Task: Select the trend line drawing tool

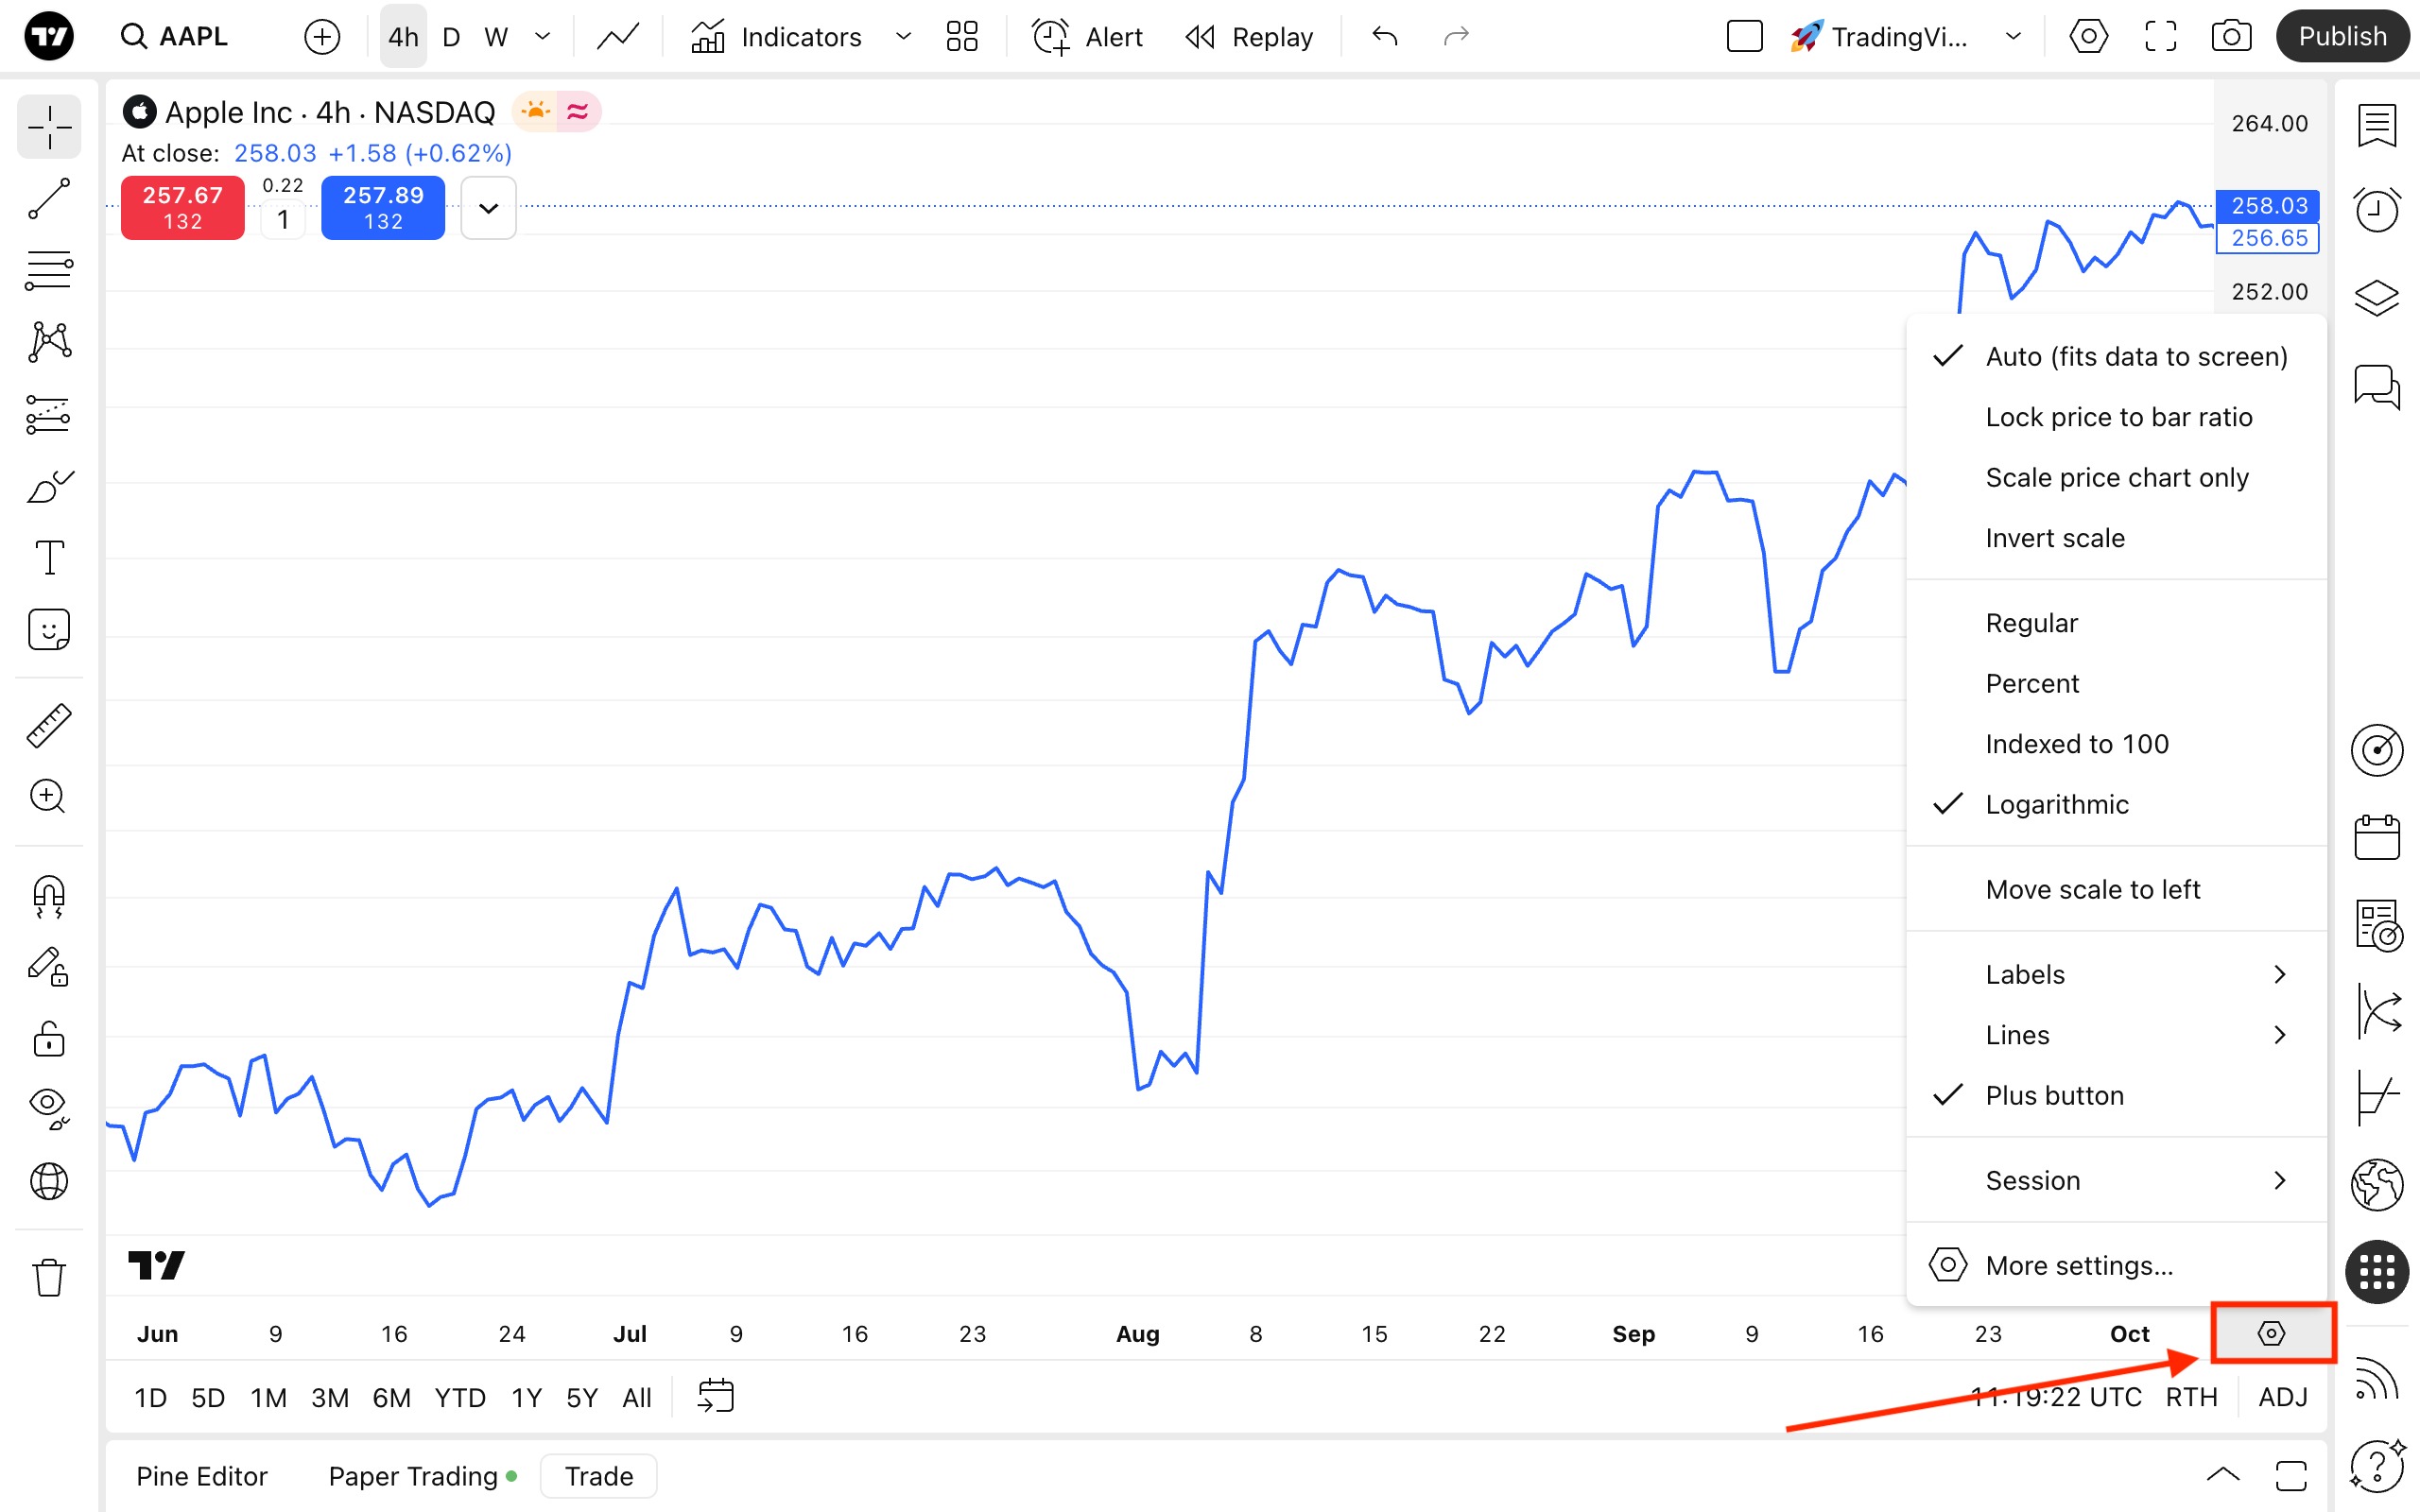Action: [48, 199]
